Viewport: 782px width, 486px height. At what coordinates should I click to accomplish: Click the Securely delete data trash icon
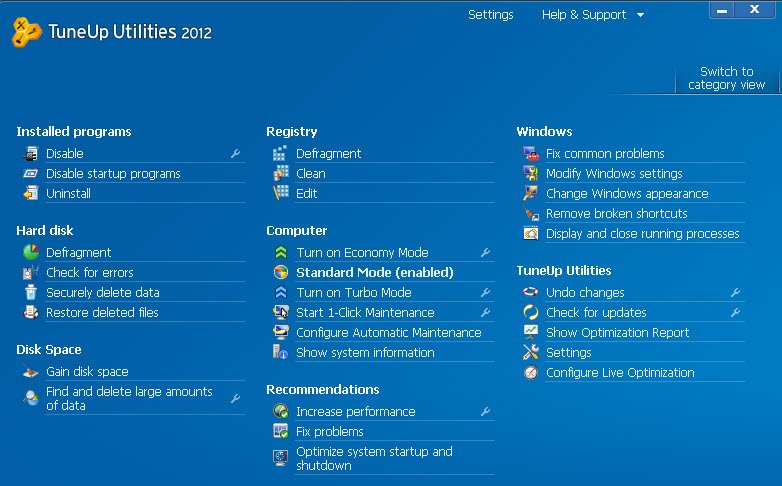[x=30, y=292]
